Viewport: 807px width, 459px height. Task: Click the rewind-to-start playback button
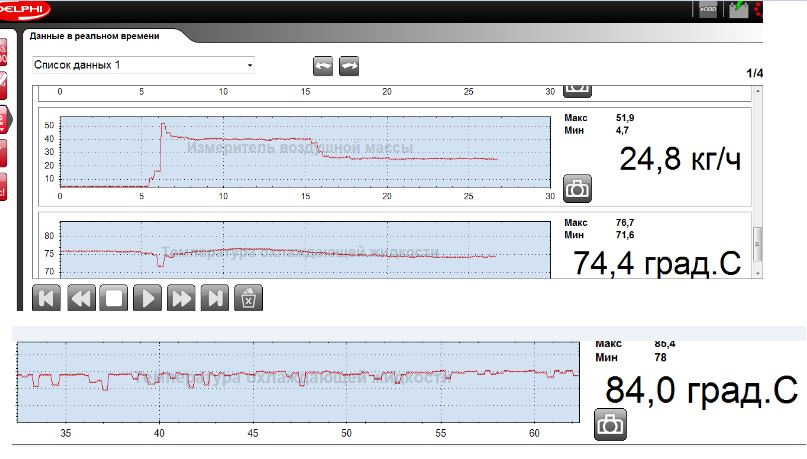click(x=46, y=297)
